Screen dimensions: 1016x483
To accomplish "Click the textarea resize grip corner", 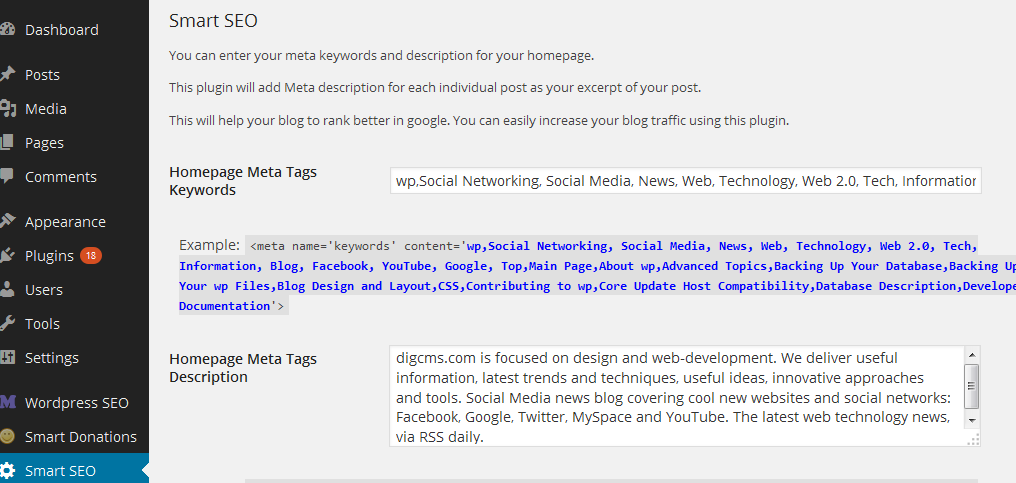I will click(973, 440).
